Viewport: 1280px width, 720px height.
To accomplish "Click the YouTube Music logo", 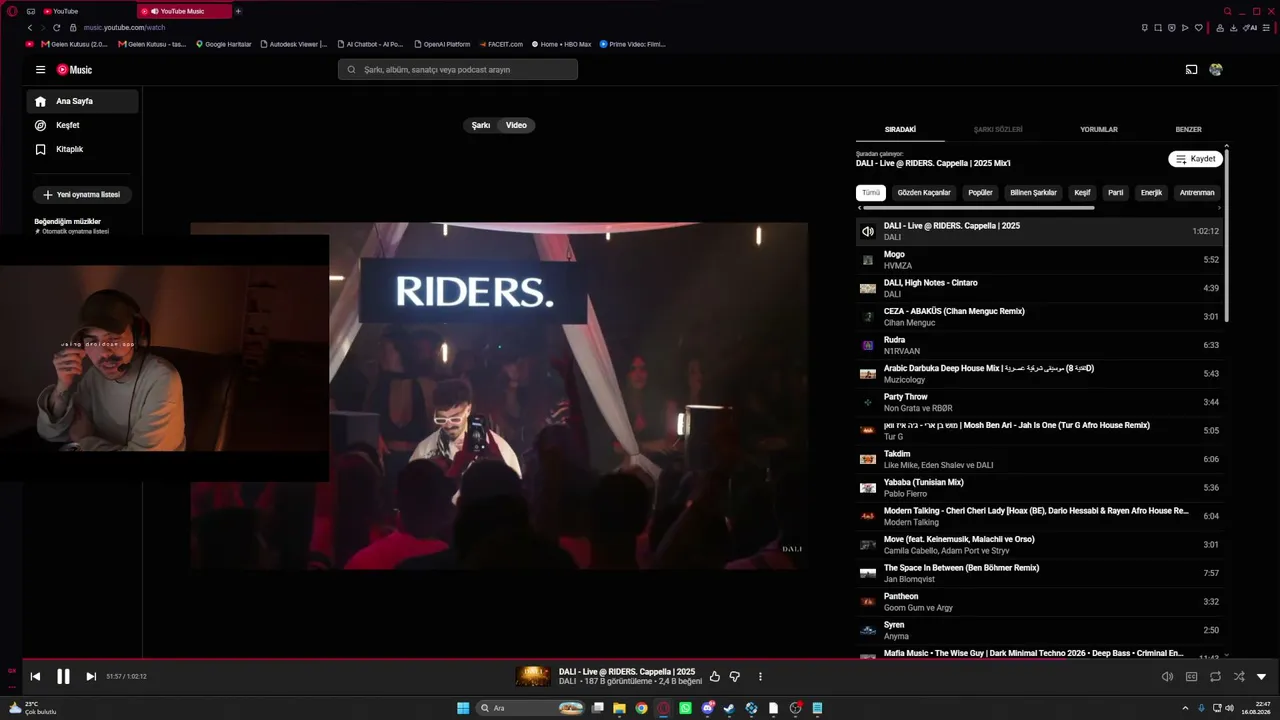I will point(74,70).
